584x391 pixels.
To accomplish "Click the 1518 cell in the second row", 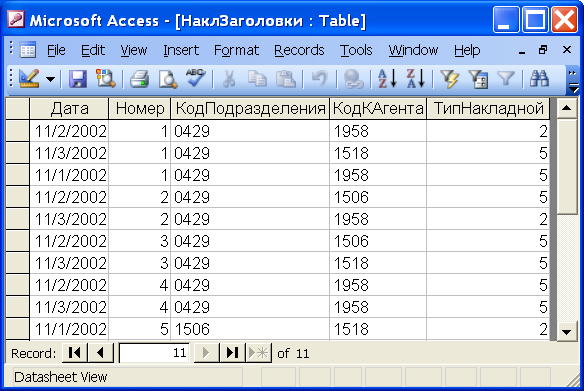I will point(378,153).
